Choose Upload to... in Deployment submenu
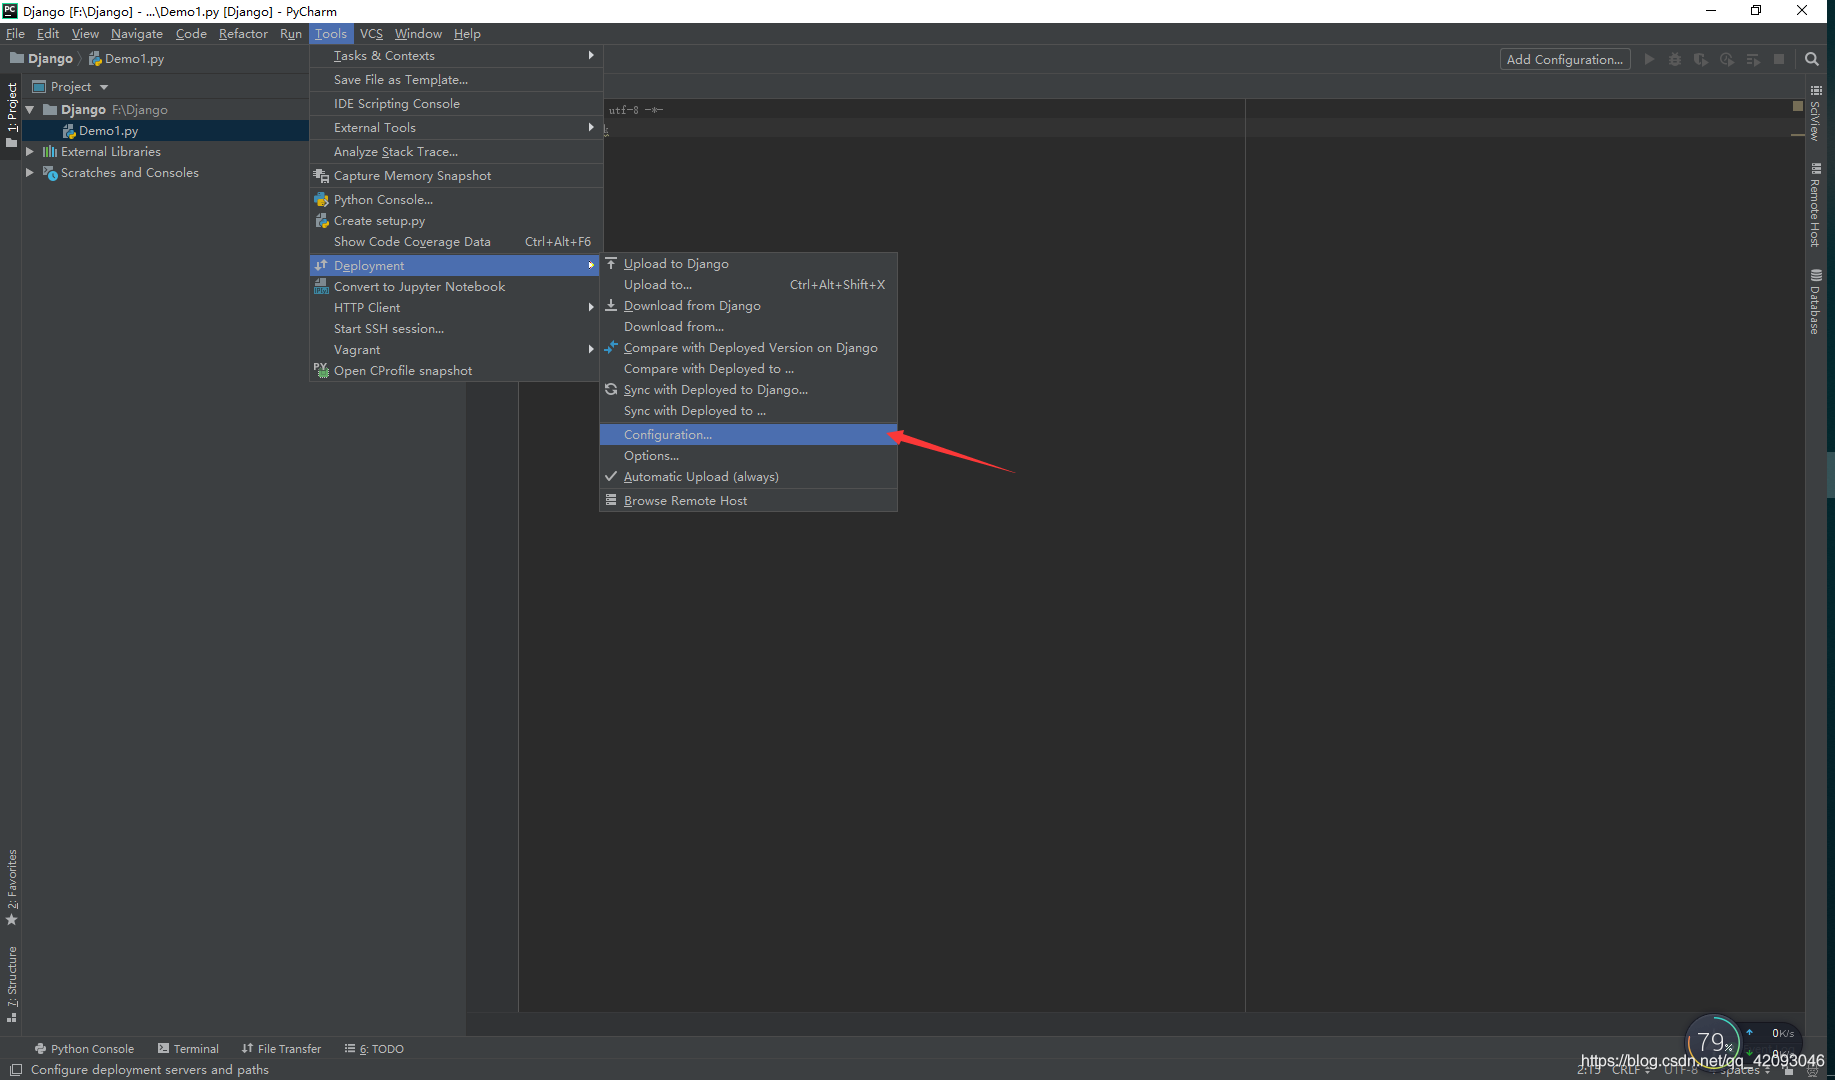The height and width of the screenshot is (1080, 1835). (748, 285)
